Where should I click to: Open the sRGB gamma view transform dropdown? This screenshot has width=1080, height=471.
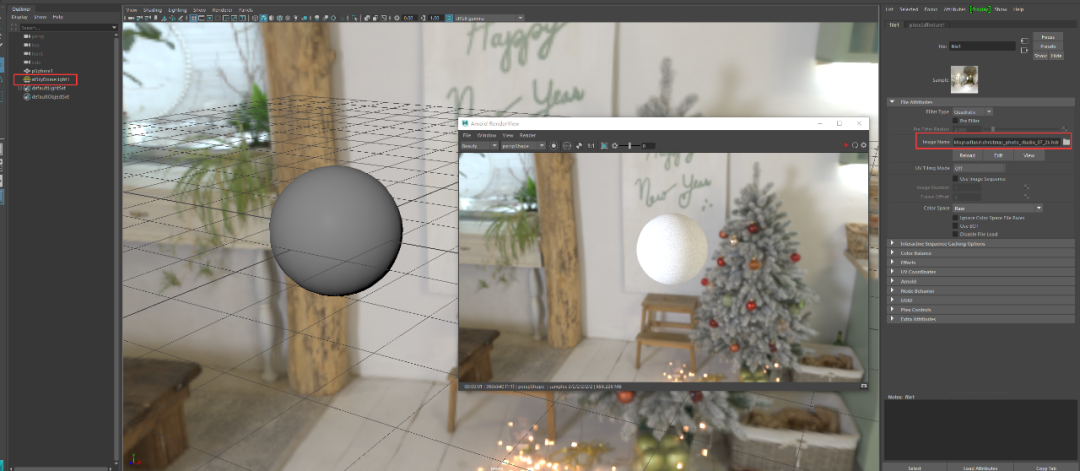489,17
